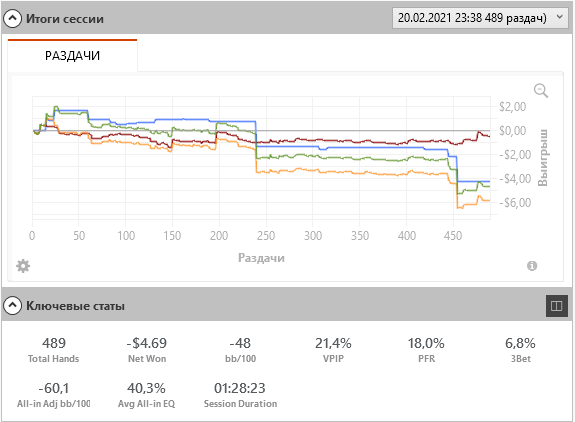This screenshot has height=422, width=575.
Task: Click the PFR 18,0% stat
Action: (x=426, y=350)
